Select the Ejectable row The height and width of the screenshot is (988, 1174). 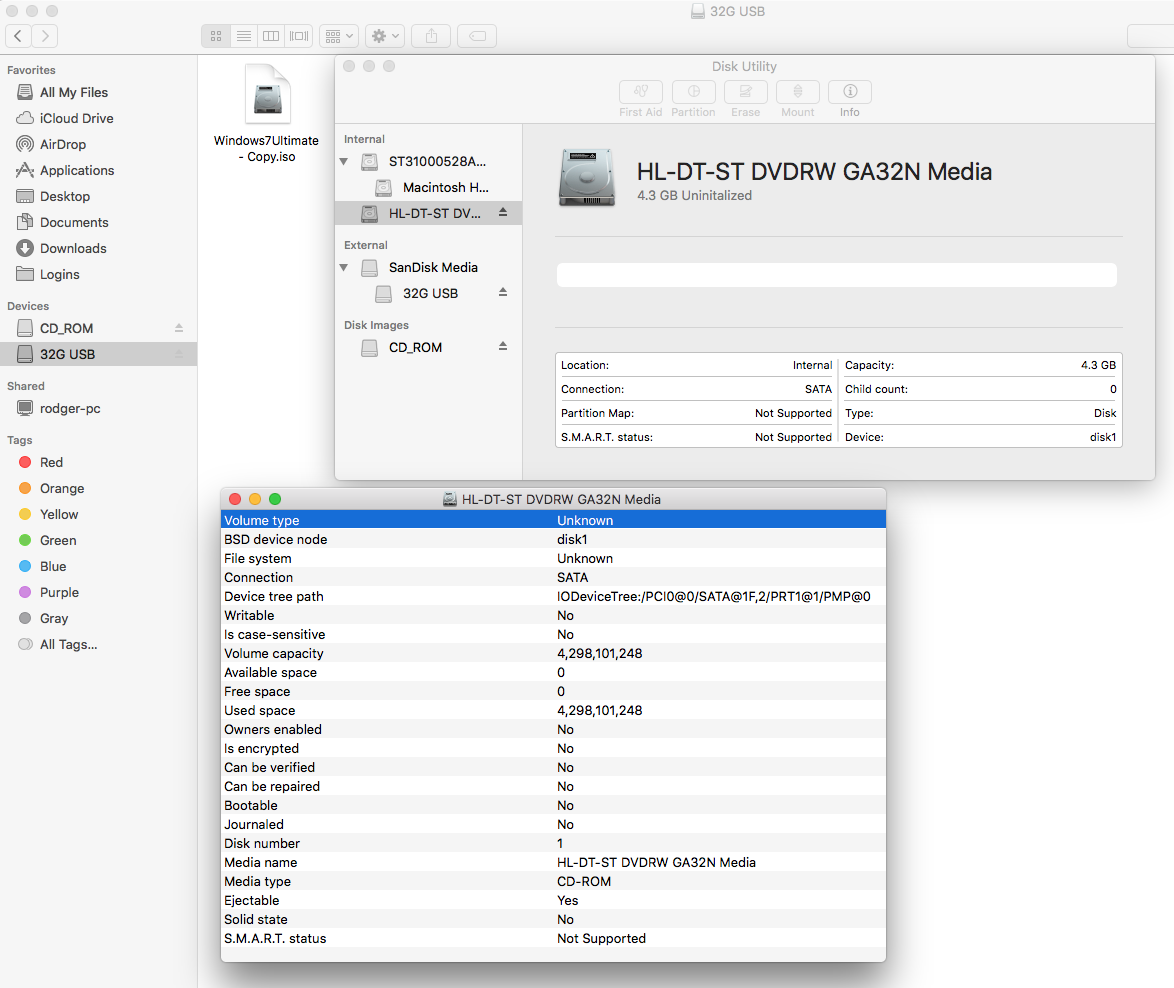[553, 900]
